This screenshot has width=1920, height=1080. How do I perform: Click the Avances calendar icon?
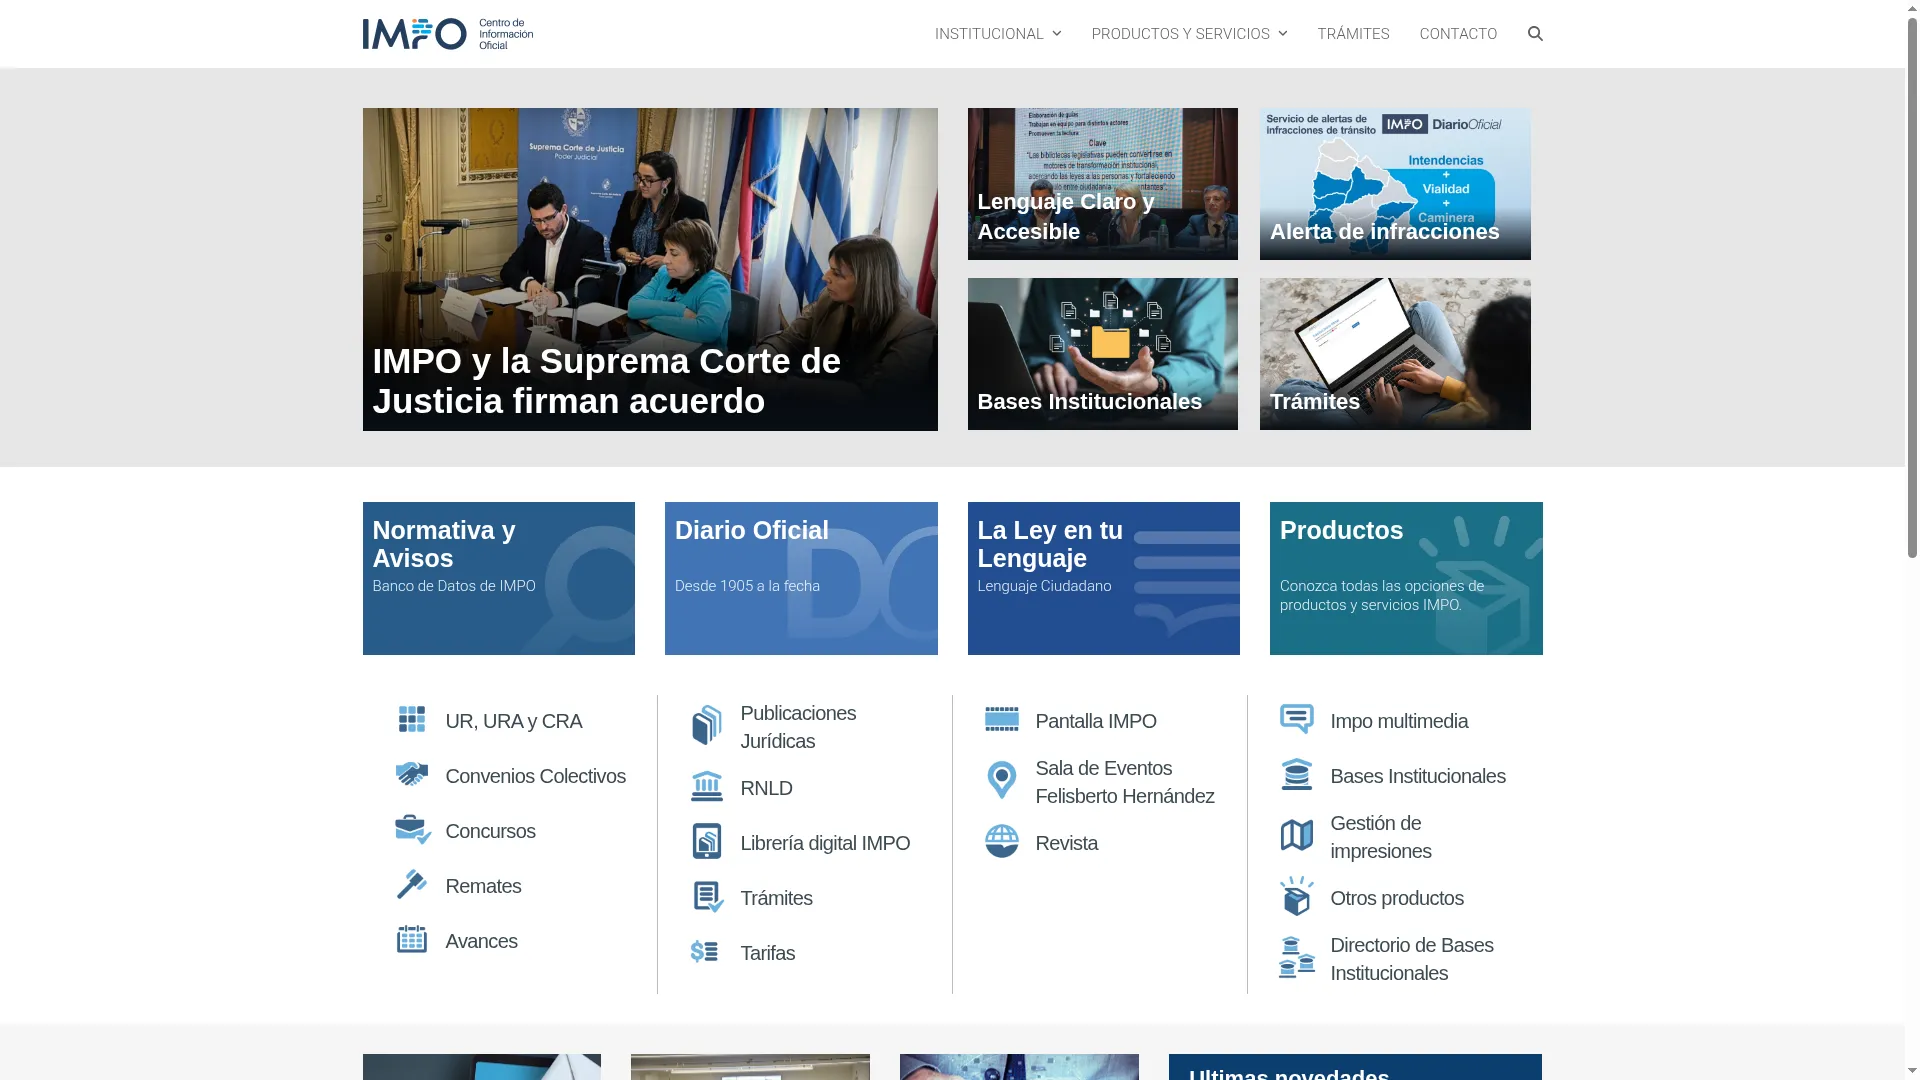(x=412, y=939)
